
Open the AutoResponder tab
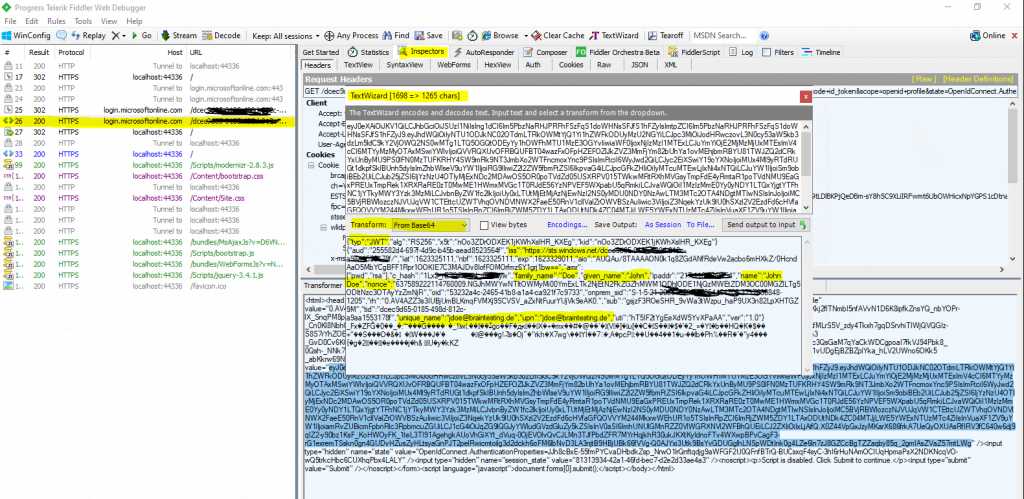pyautogui.click(x=484, y=52)
